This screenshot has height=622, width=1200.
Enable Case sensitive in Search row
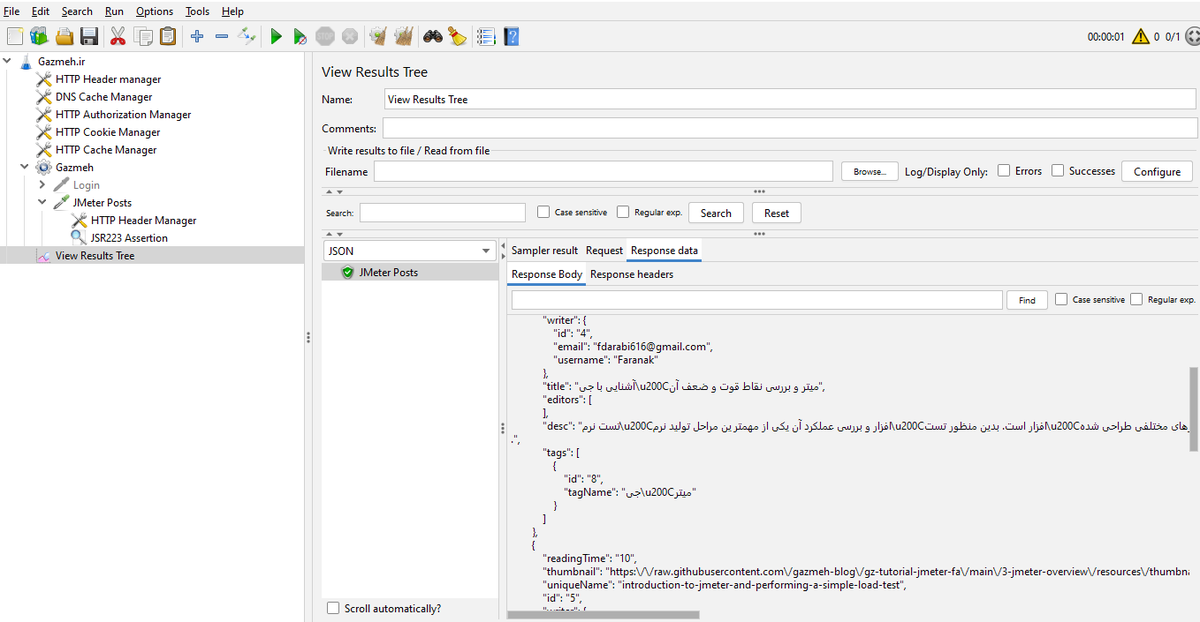point(543,212)
